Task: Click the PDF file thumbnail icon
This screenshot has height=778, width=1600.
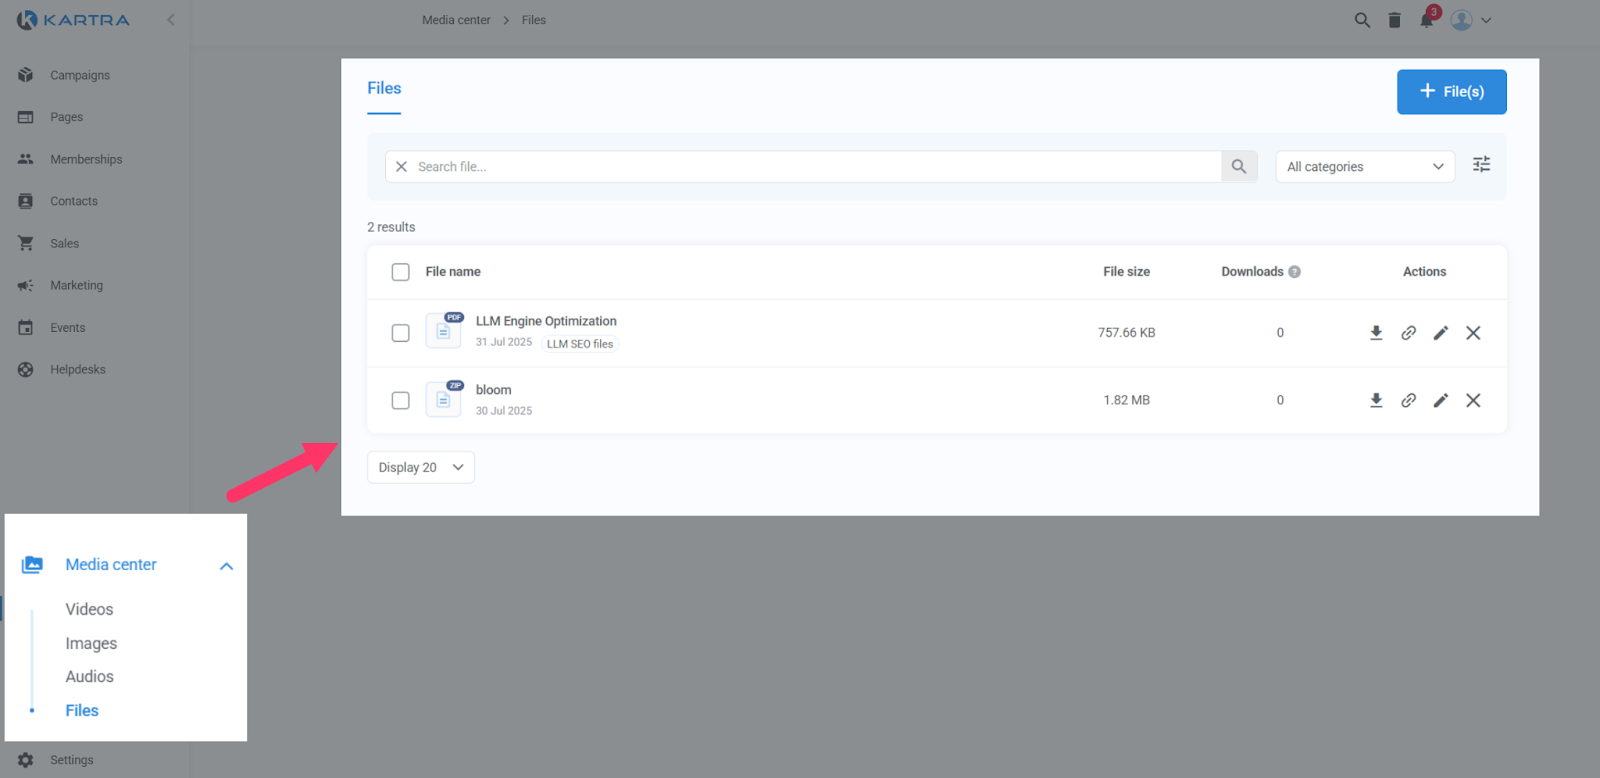Action: coord(444,330)
